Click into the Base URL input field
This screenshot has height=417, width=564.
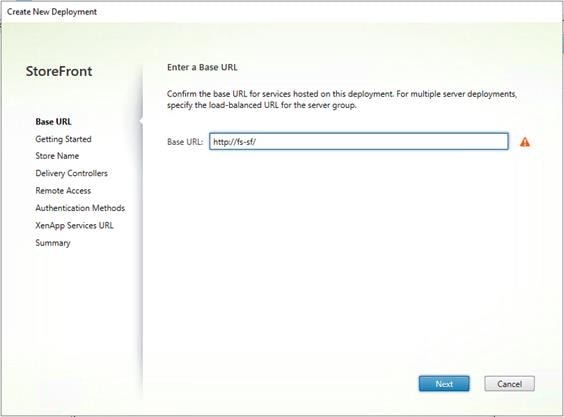[x=359, y=141]
